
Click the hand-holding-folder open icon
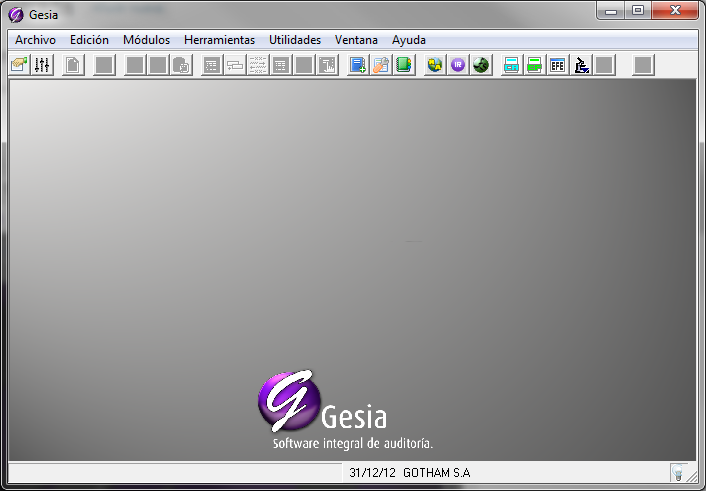tap(19, 65)
